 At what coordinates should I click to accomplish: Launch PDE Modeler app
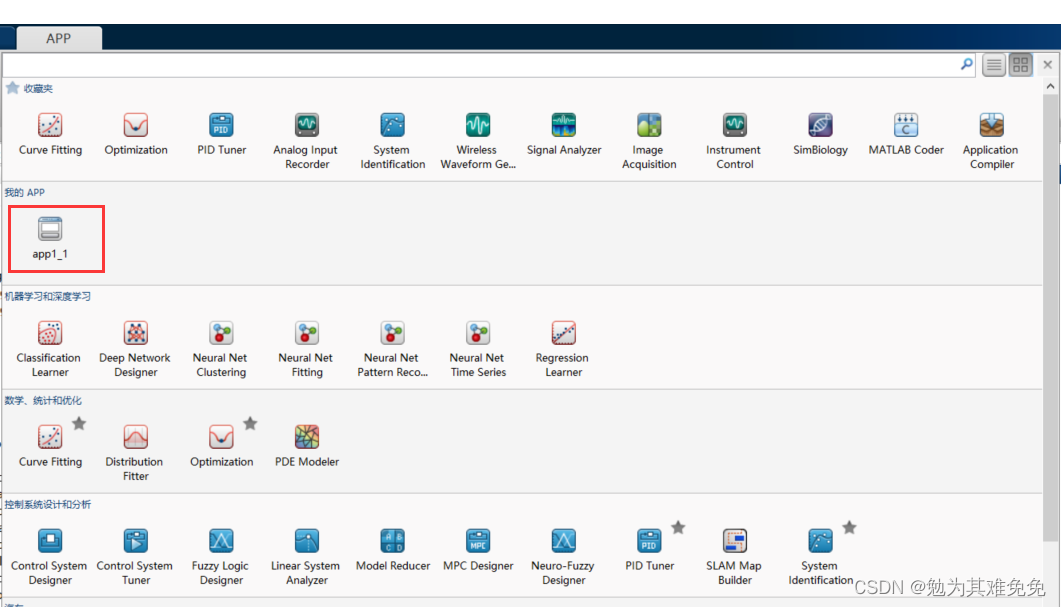(x=307, y=446)
